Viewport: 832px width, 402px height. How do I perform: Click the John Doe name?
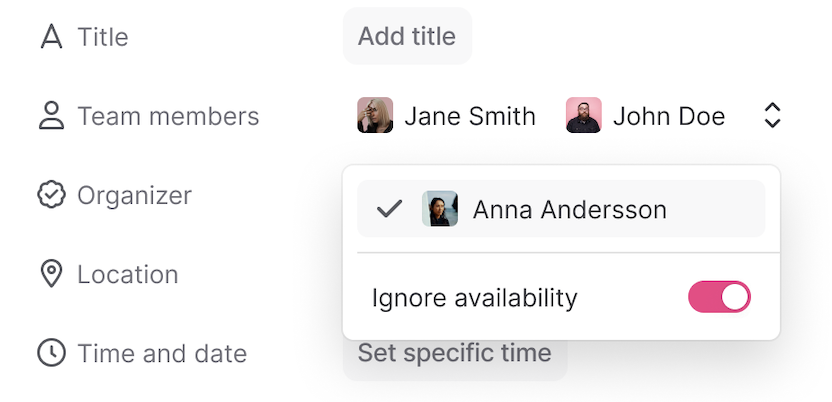pos(669,116)
